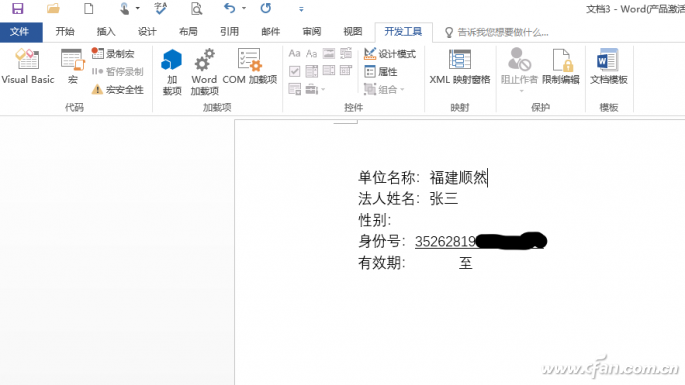The width and height of the screenshot is (685, 385).
Task: Insert drop-down list content control
Action: (329, 70)
